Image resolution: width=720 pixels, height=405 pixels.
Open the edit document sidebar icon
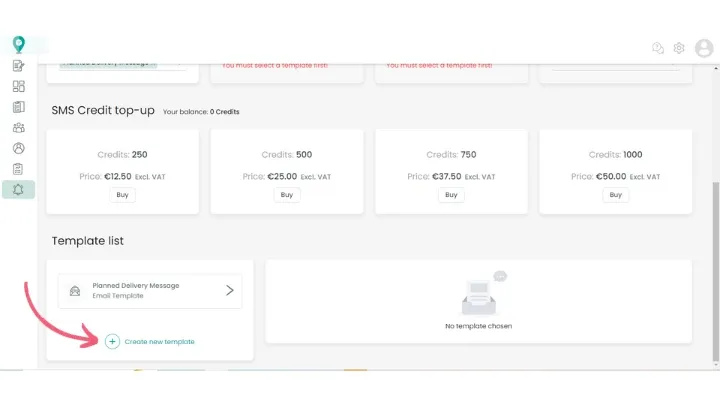pyautogui.click(x=18, y=66)
